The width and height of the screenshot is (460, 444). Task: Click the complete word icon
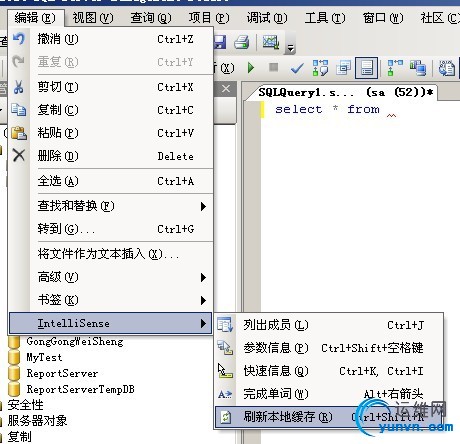click(225, 394)
